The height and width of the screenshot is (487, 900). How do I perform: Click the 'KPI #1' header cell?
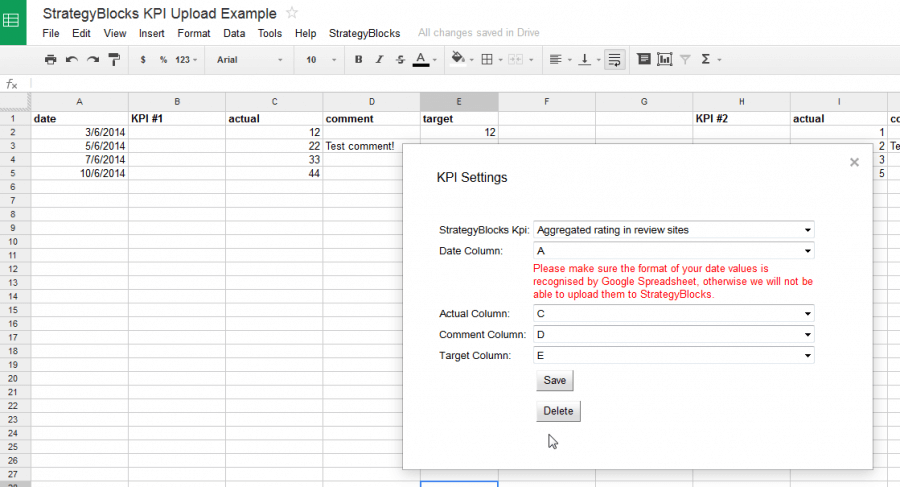coord(177,118)
